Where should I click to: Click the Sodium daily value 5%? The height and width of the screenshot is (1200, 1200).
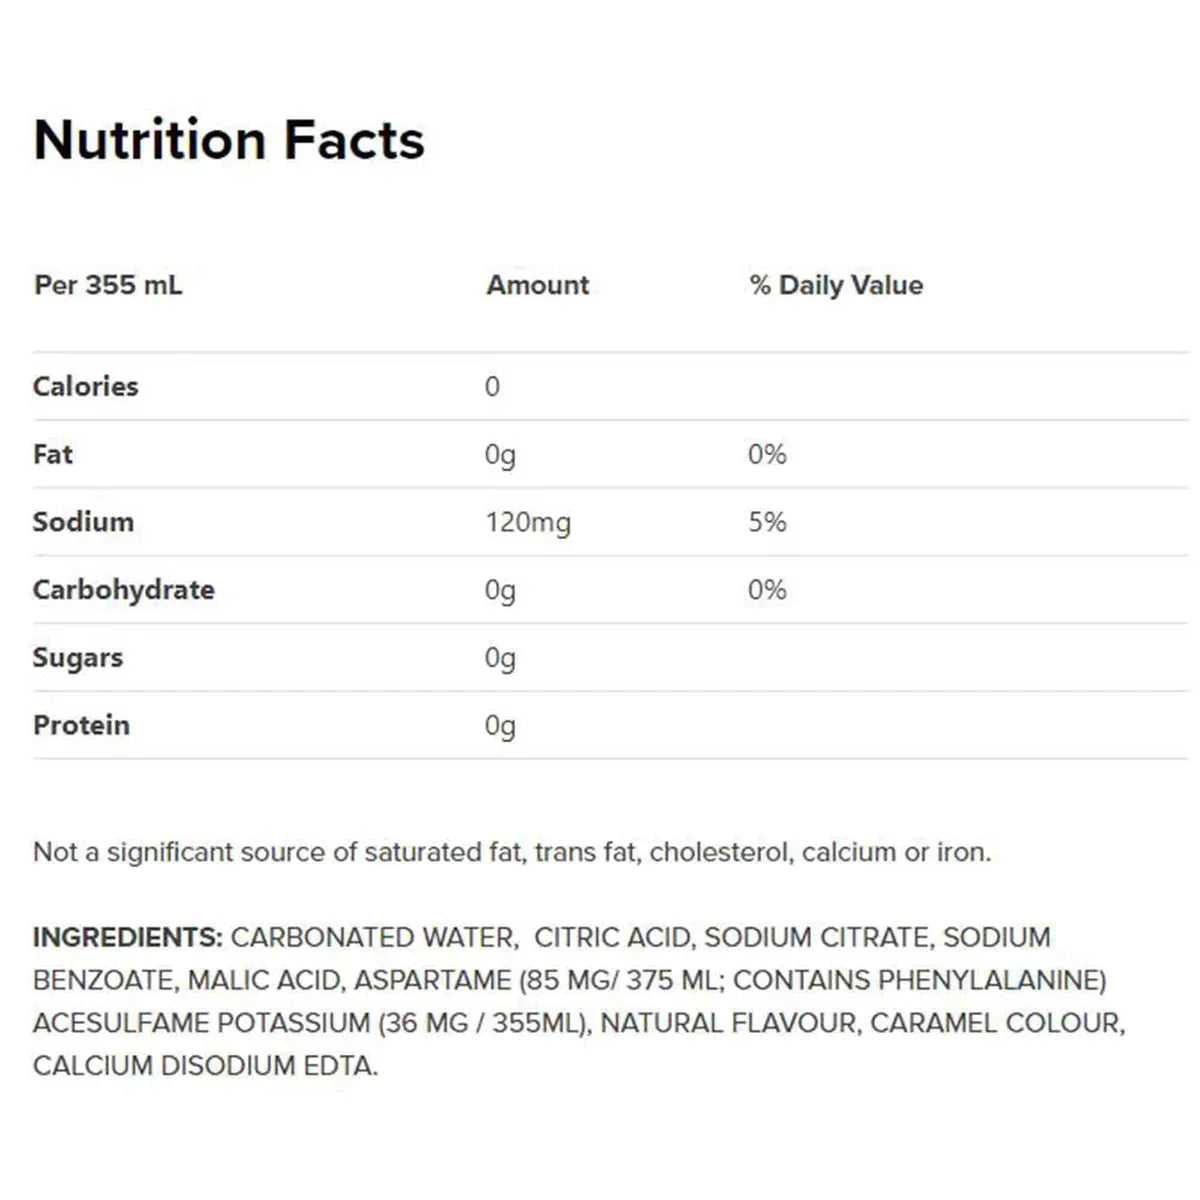tap(767, 522)
